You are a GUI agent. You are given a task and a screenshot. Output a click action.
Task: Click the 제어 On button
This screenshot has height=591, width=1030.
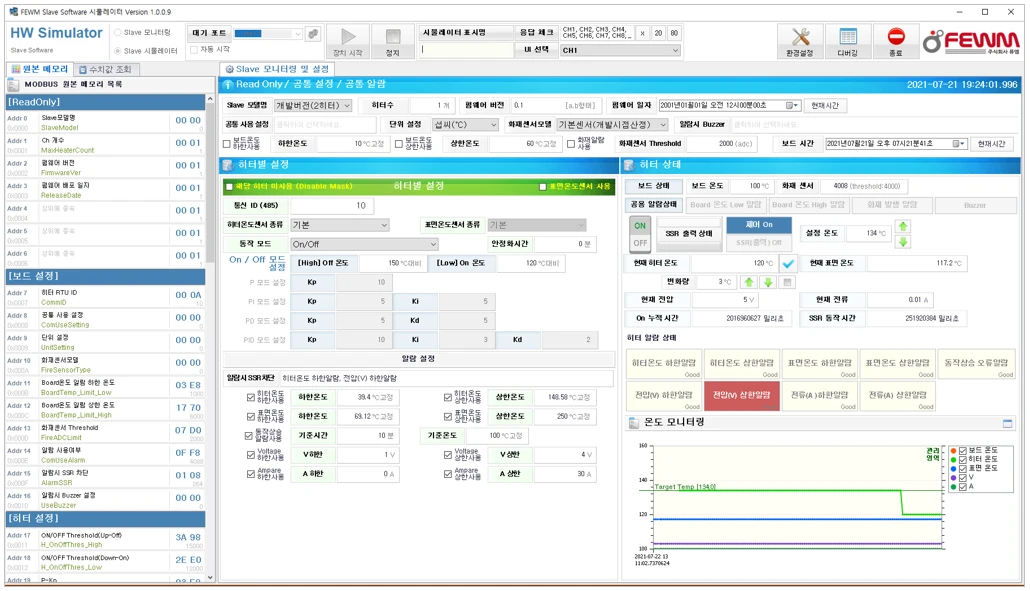(759, 225)
